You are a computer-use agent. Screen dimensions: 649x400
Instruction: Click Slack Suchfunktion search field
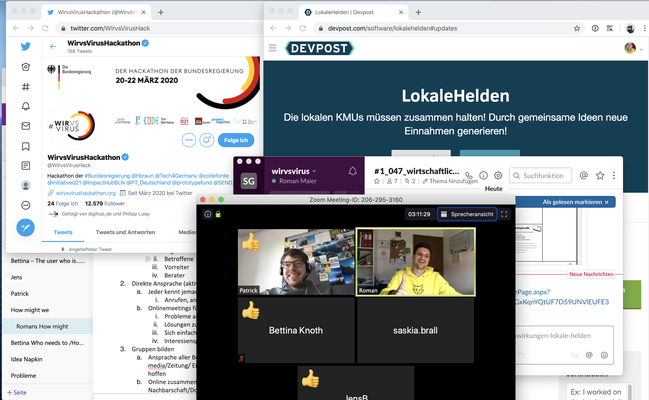coord(540,176)
